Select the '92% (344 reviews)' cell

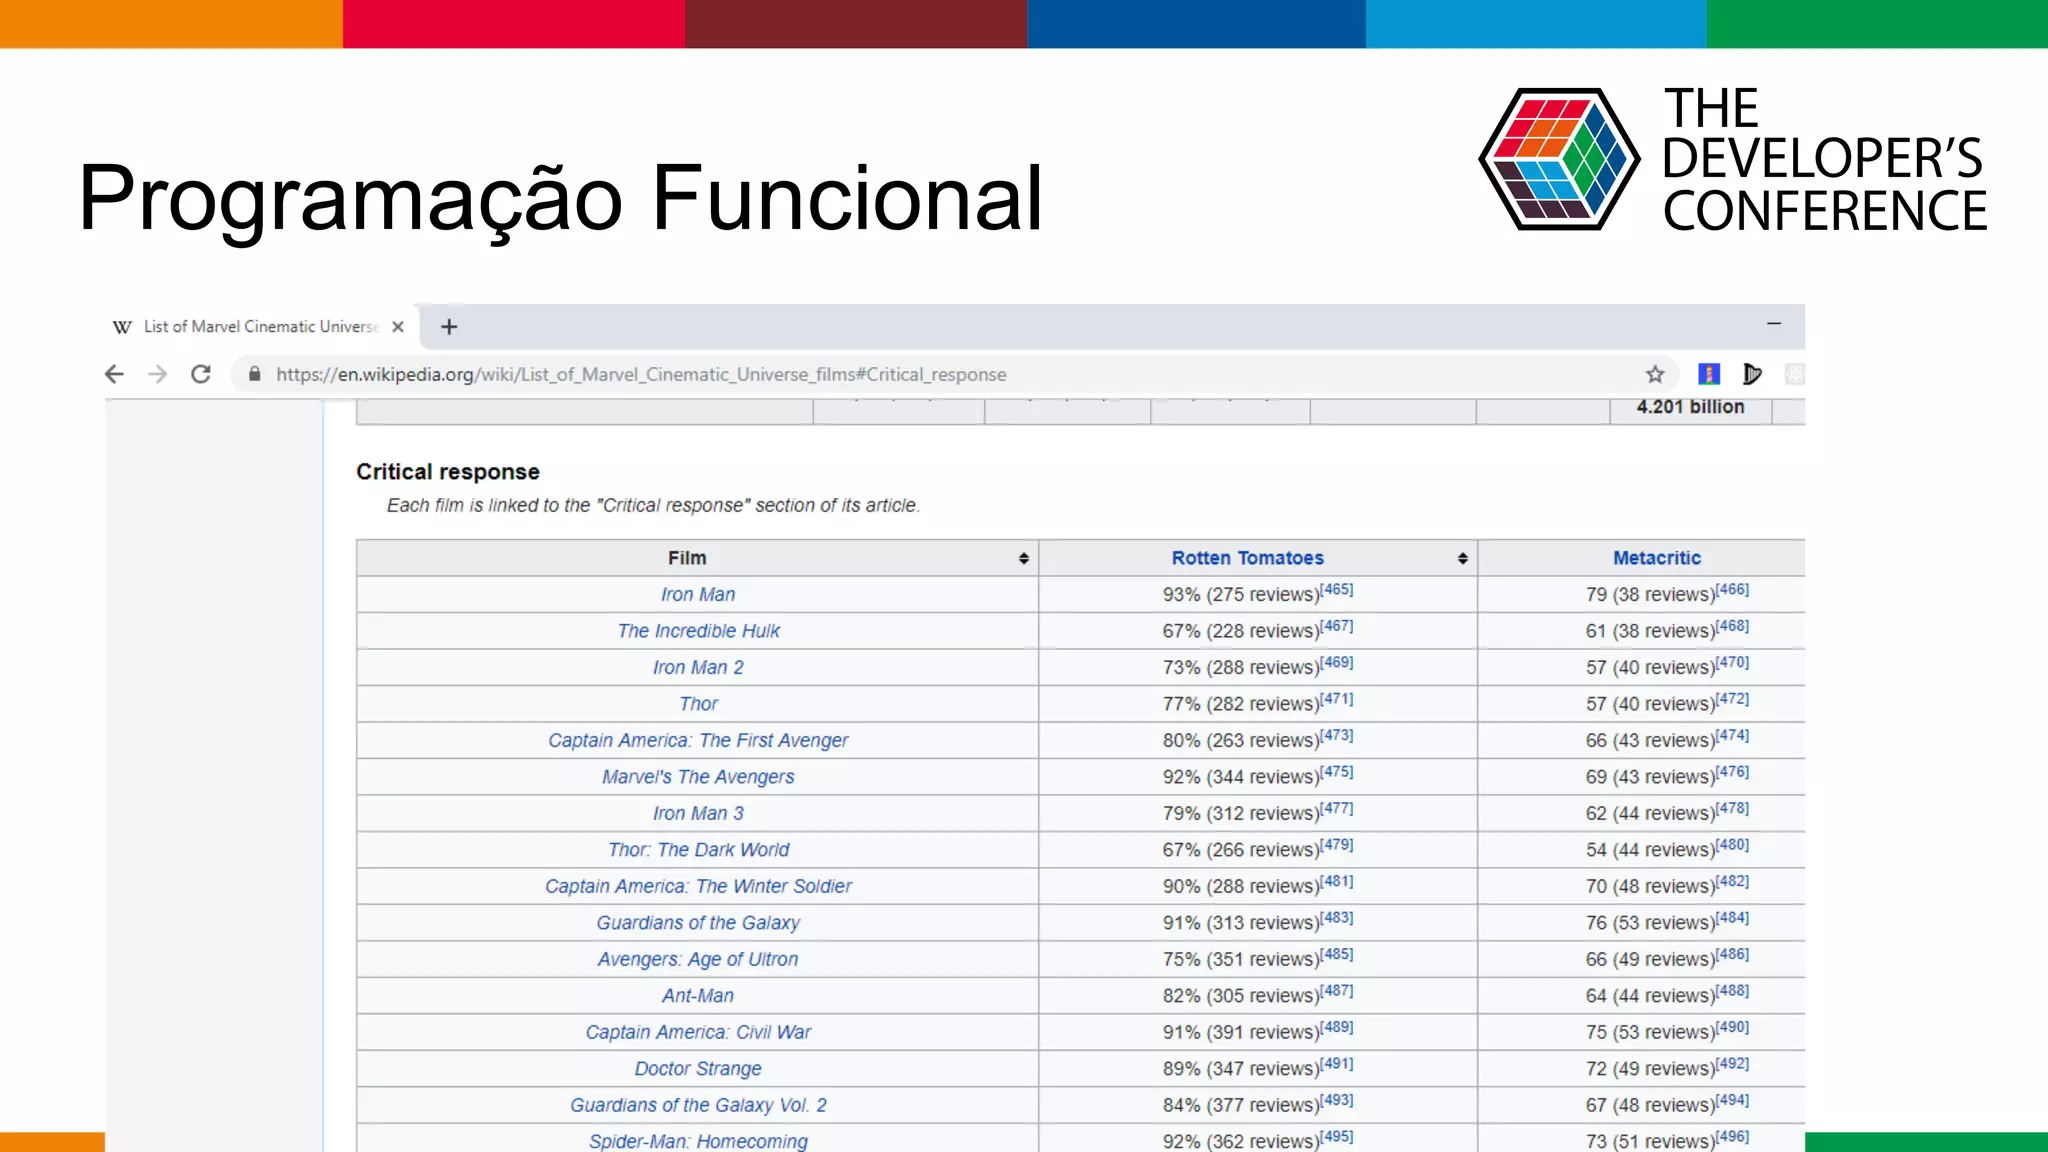[x=1258, y=777]
